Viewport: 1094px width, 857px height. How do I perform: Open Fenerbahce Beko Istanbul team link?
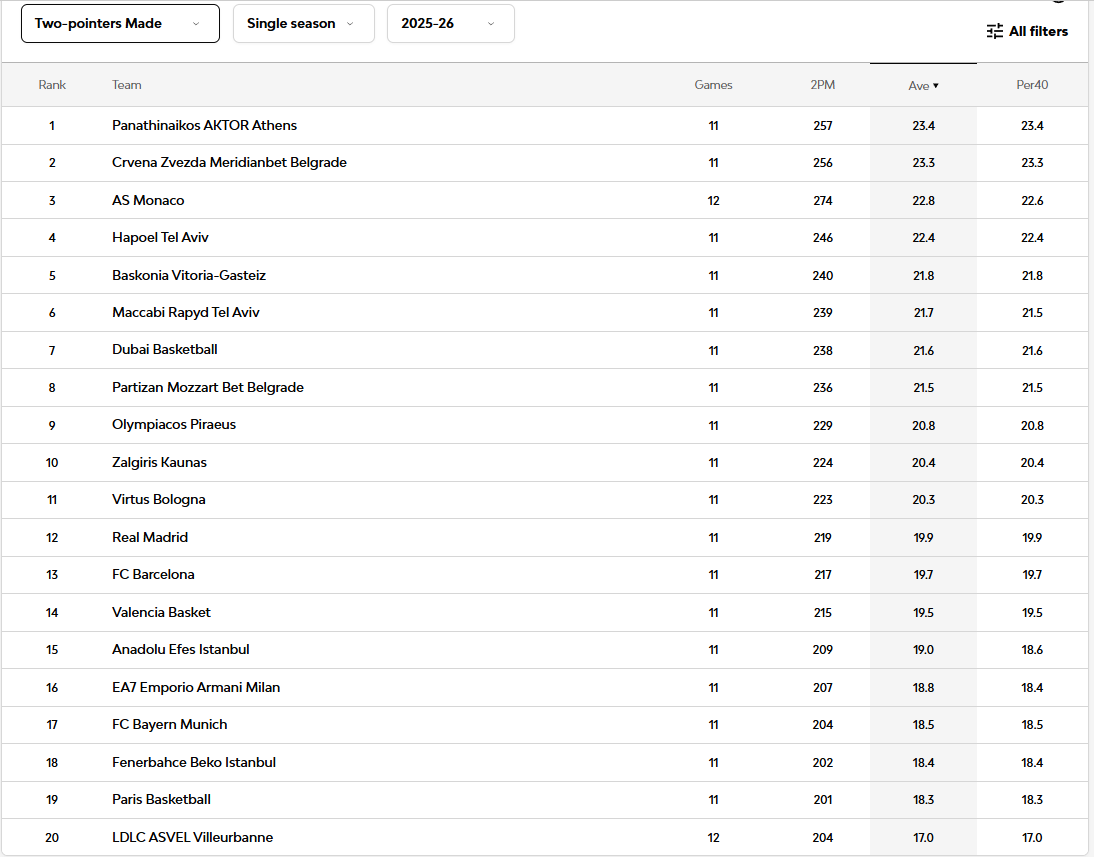(194, 763)
